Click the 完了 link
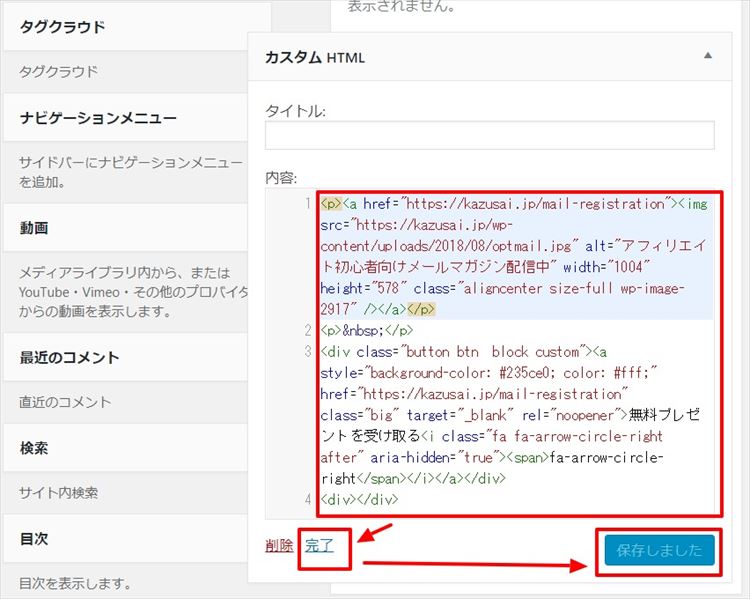 click(319, 545)
